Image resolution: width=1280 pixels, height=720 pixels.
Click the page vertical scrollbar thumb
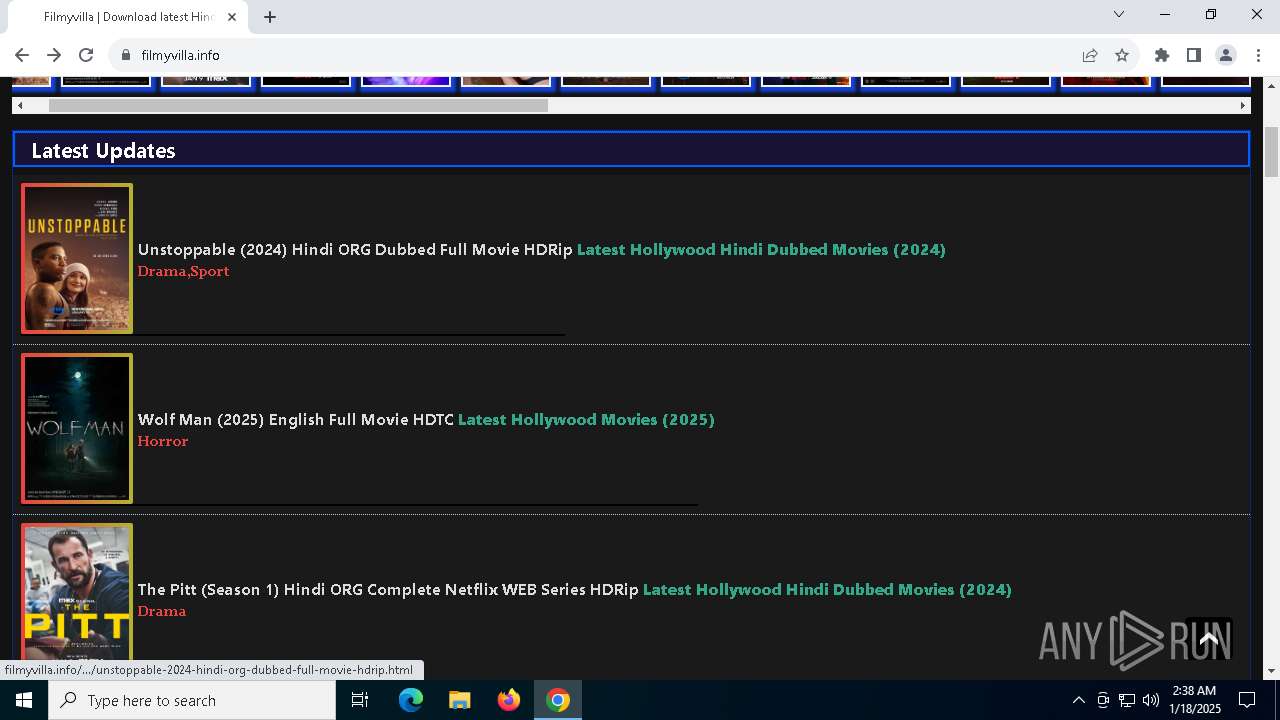pyautogui.click(x=1271, y=153)
